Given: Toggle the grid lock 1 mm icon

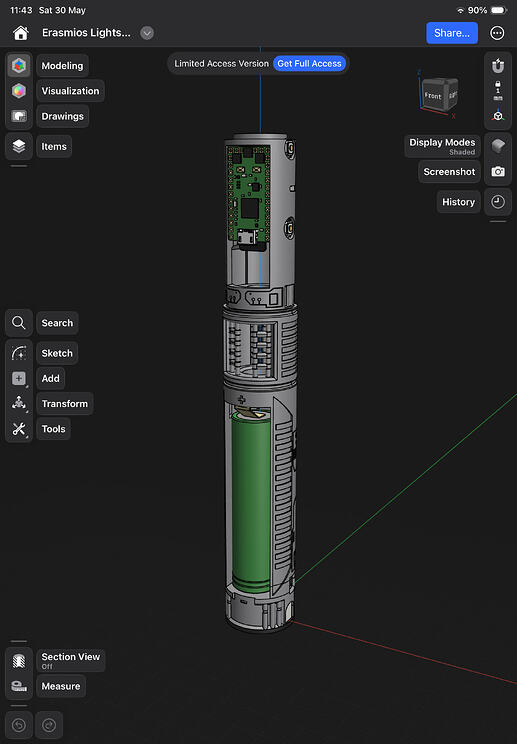Looking at the screenshot, I should point(498,91).
